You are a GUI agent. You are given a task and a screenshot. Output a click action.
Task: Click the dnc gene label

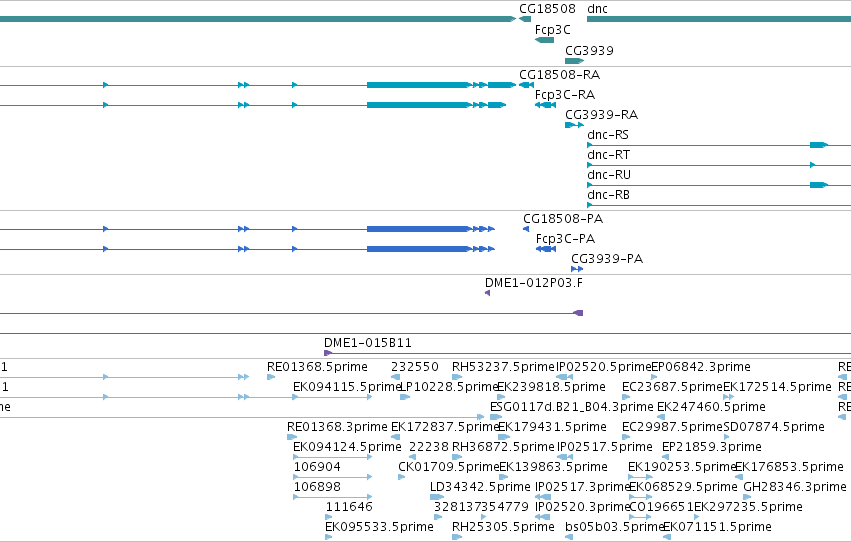(x=597, y=9)
